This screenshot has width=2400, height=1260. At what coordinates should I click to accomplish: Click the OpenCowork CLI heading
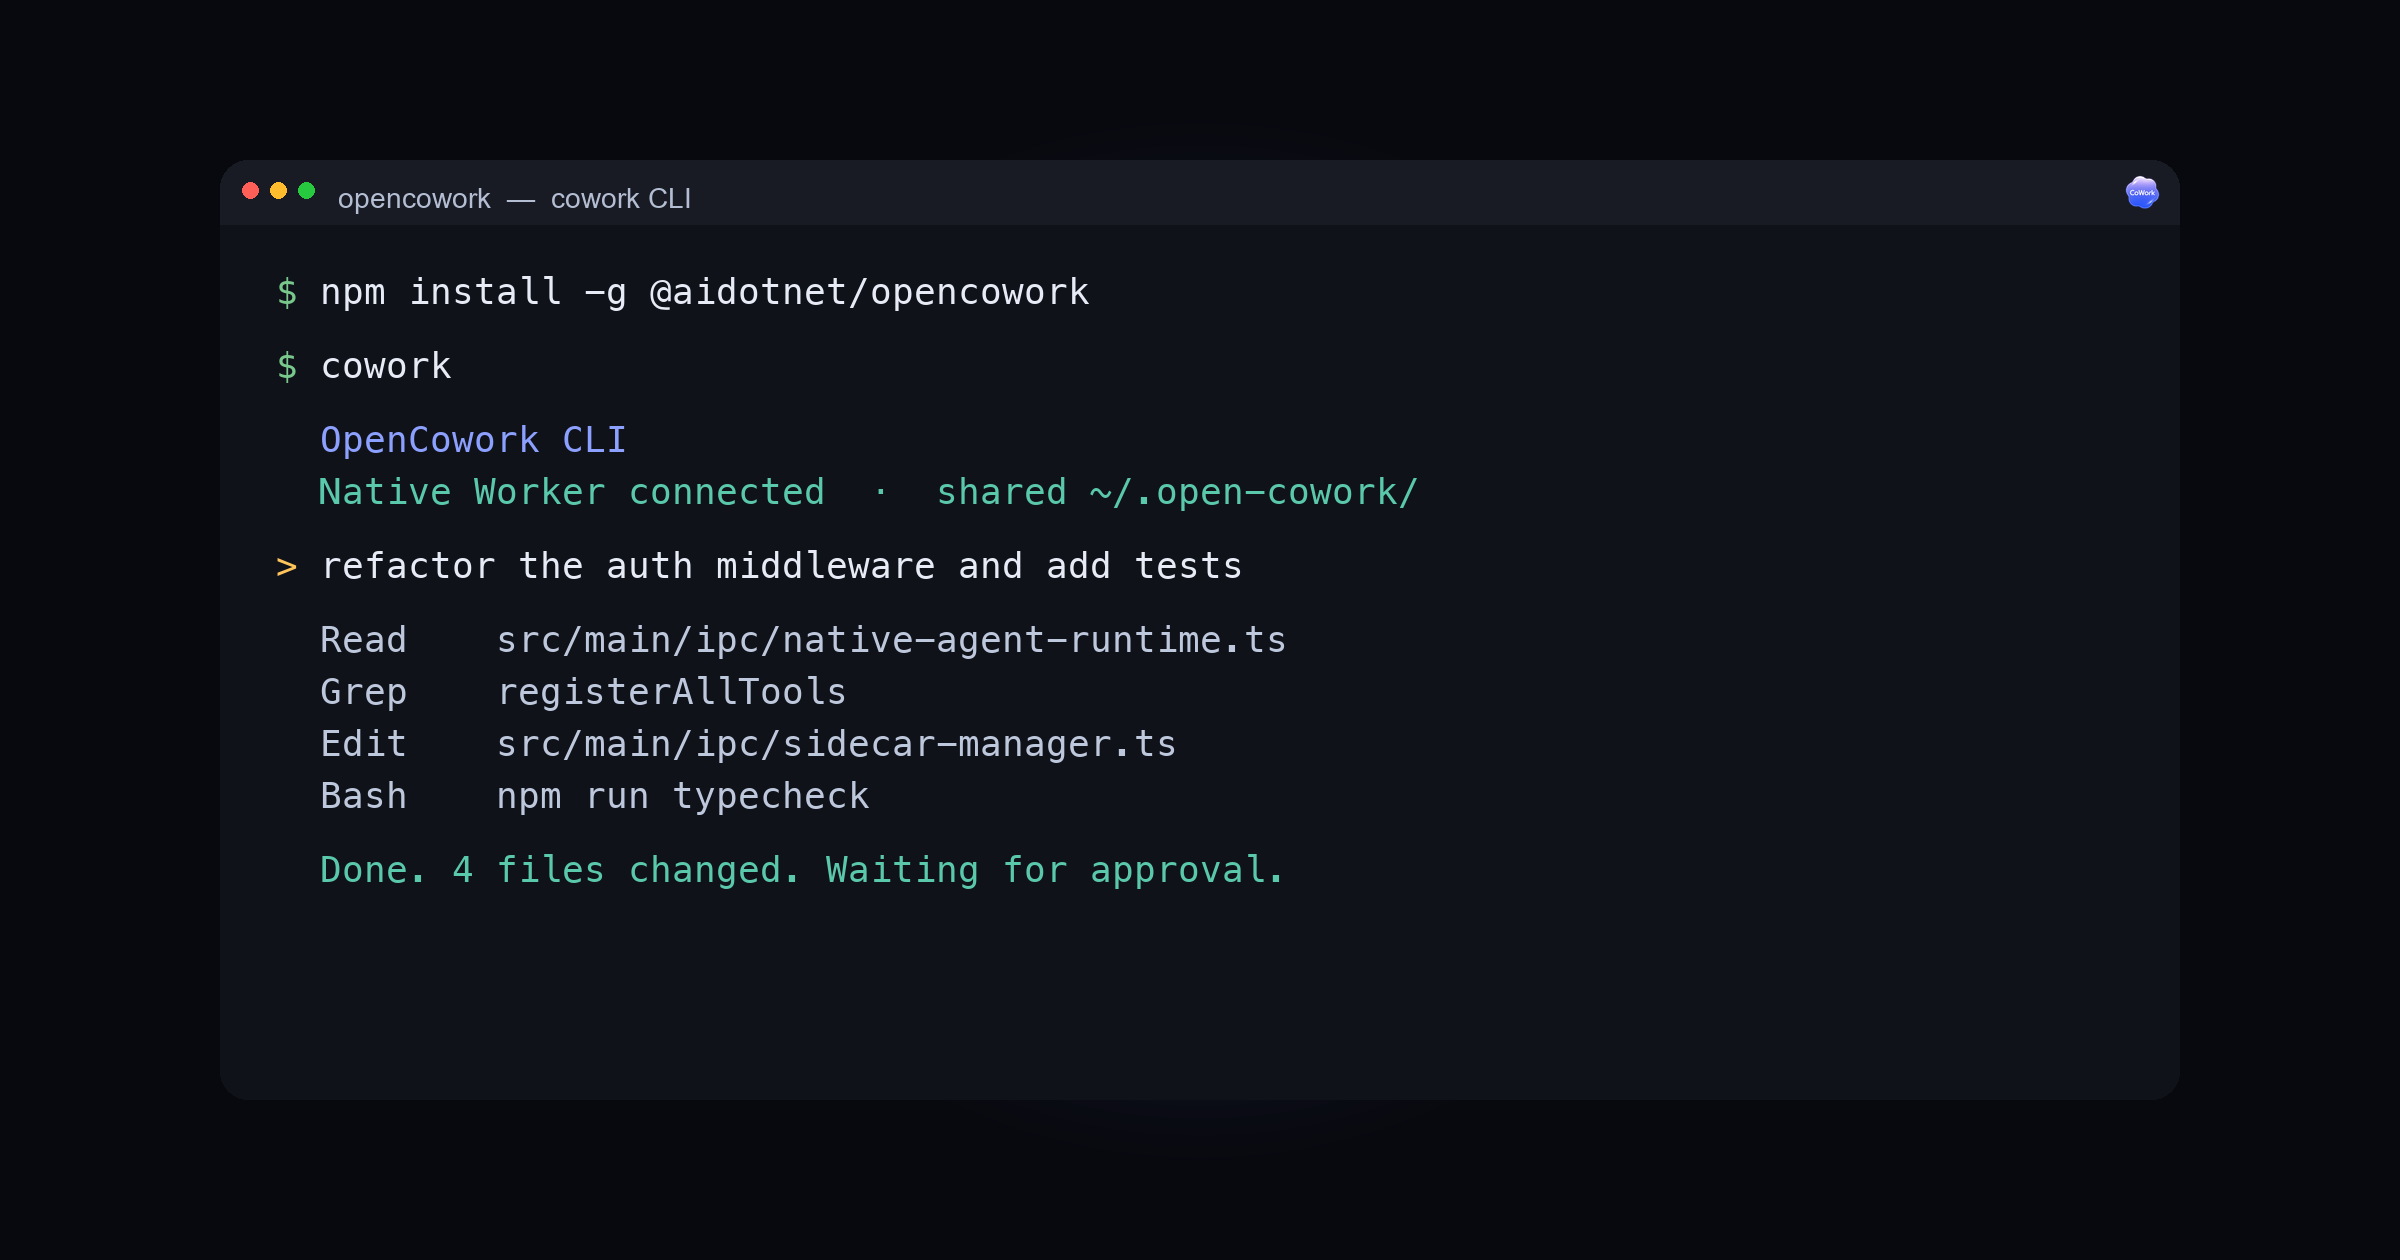pos(473,440)
